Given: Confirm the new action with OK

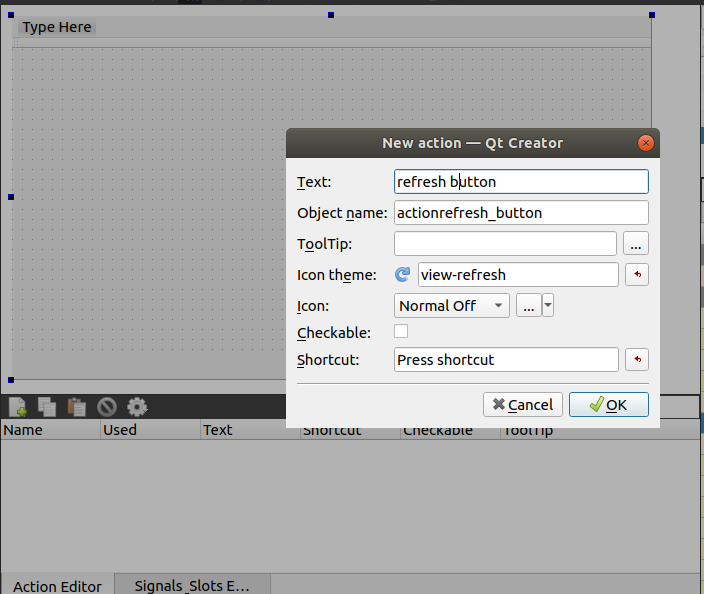Looking at the screenshot, I should 609,405.
